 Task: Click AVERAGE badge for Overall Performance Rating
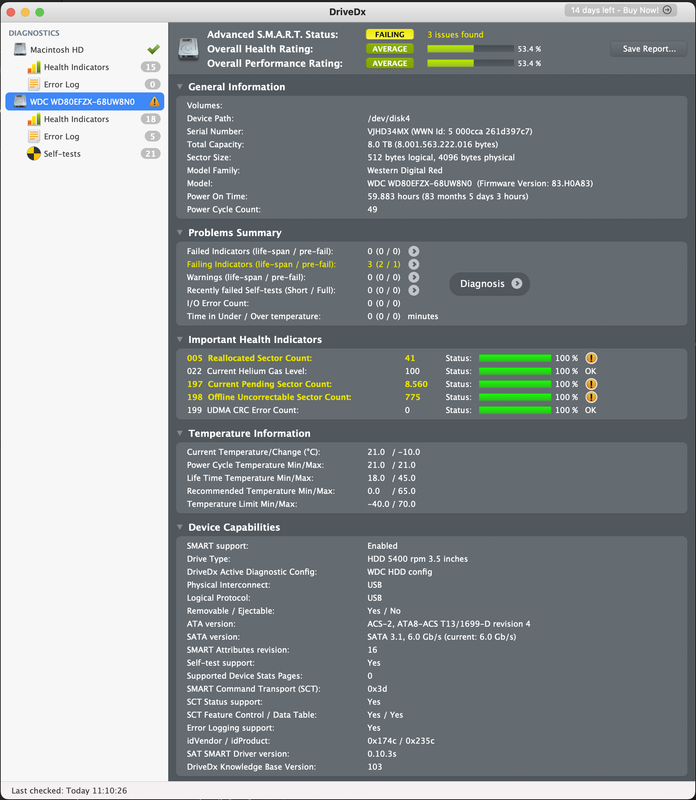[x=389, y=63]
